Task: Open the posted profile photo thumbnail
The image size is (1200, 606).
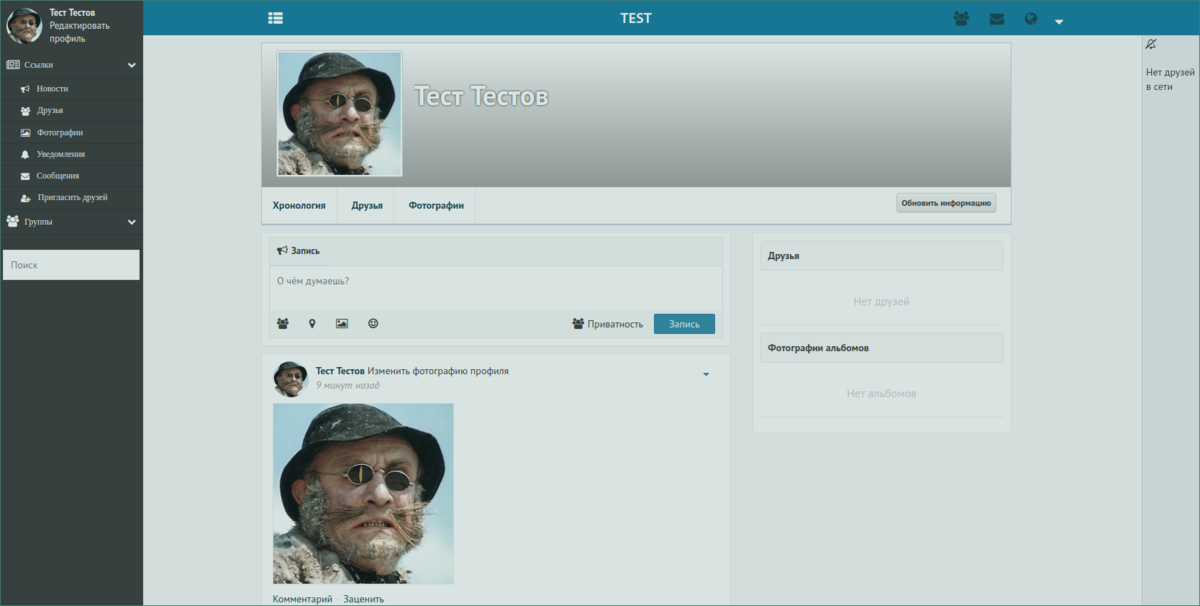Action: [363, 494]
